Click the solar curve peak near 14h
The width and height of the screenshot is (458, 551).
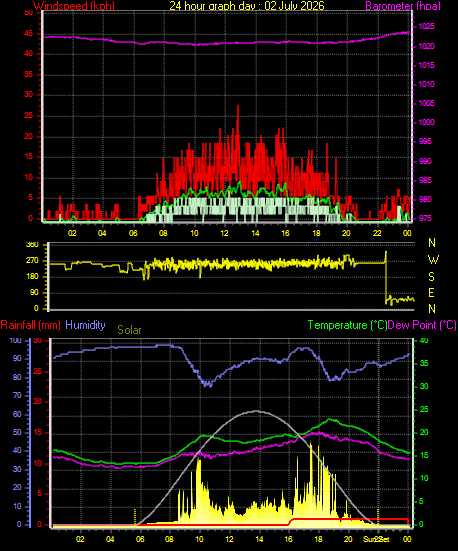point(256,411)
